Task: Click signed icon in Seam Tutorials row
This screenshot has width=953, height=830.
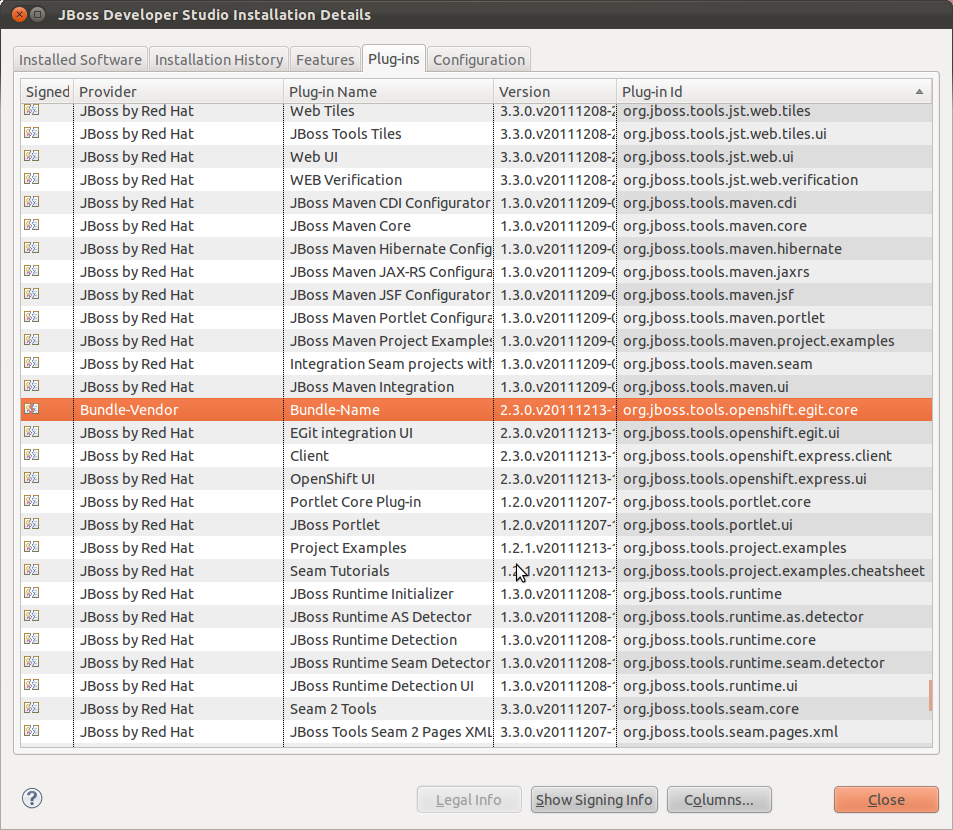Action: click(32, 570)
